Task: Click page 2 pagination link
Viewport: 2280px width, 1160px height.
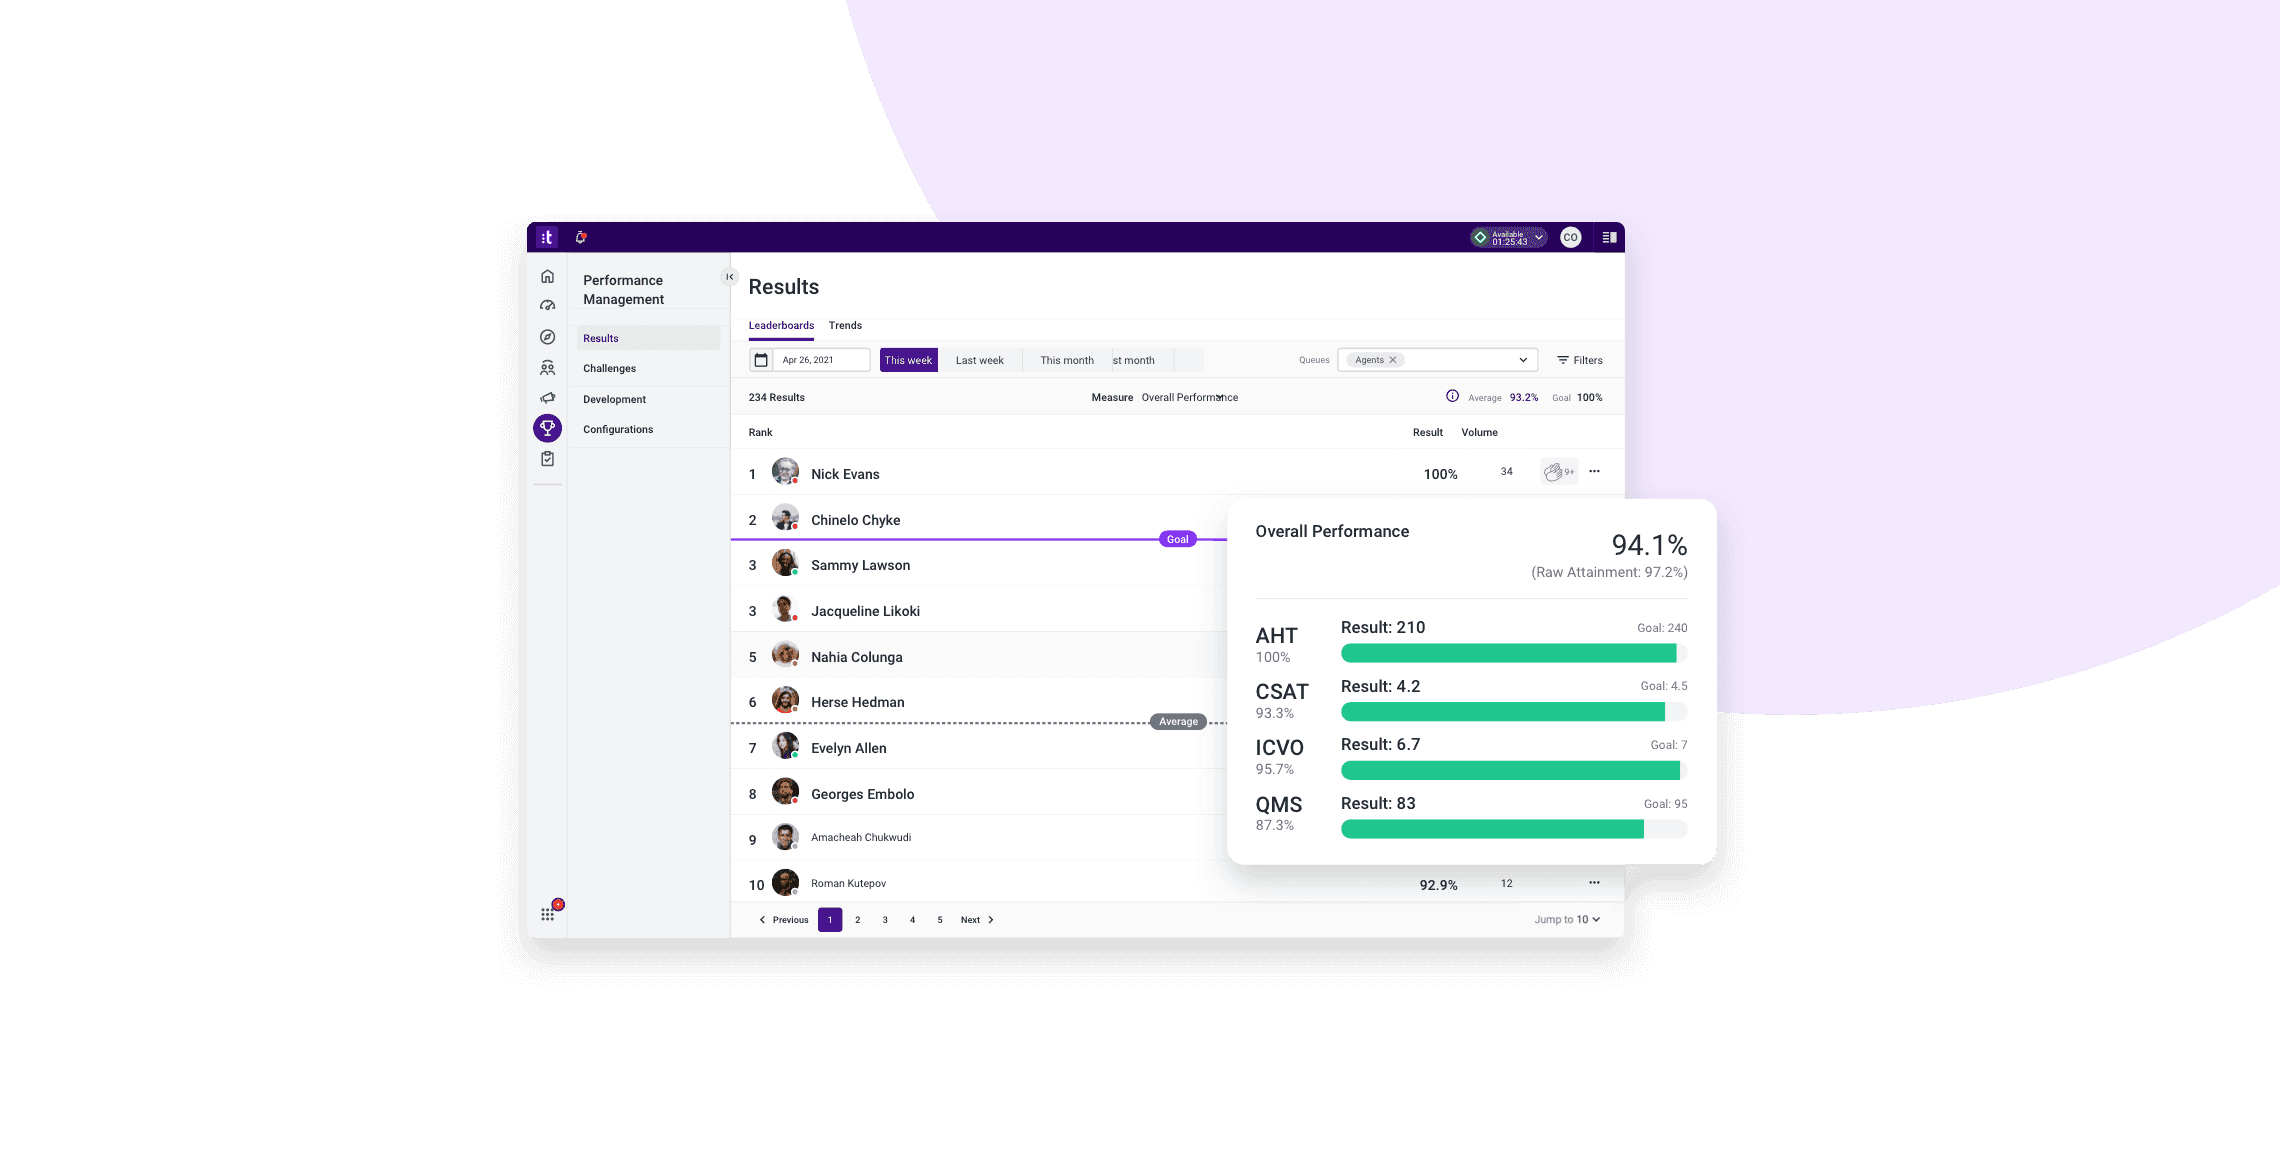Action: (857, 919)
